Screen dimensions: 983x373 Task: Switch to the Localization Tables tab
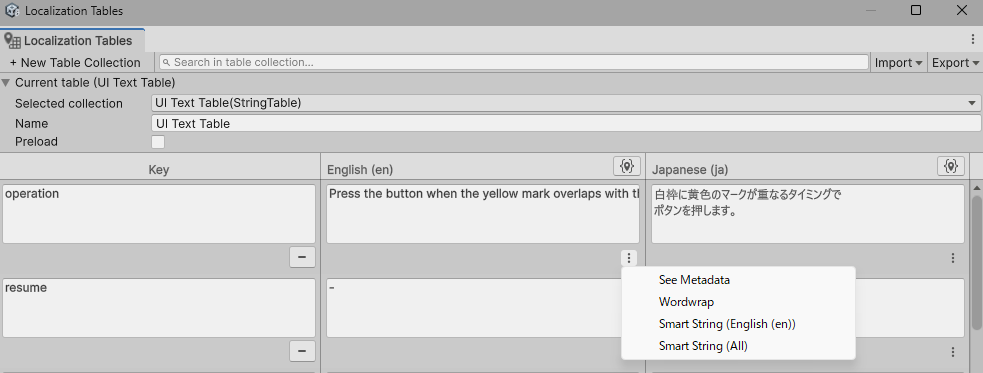click(72, 41)
